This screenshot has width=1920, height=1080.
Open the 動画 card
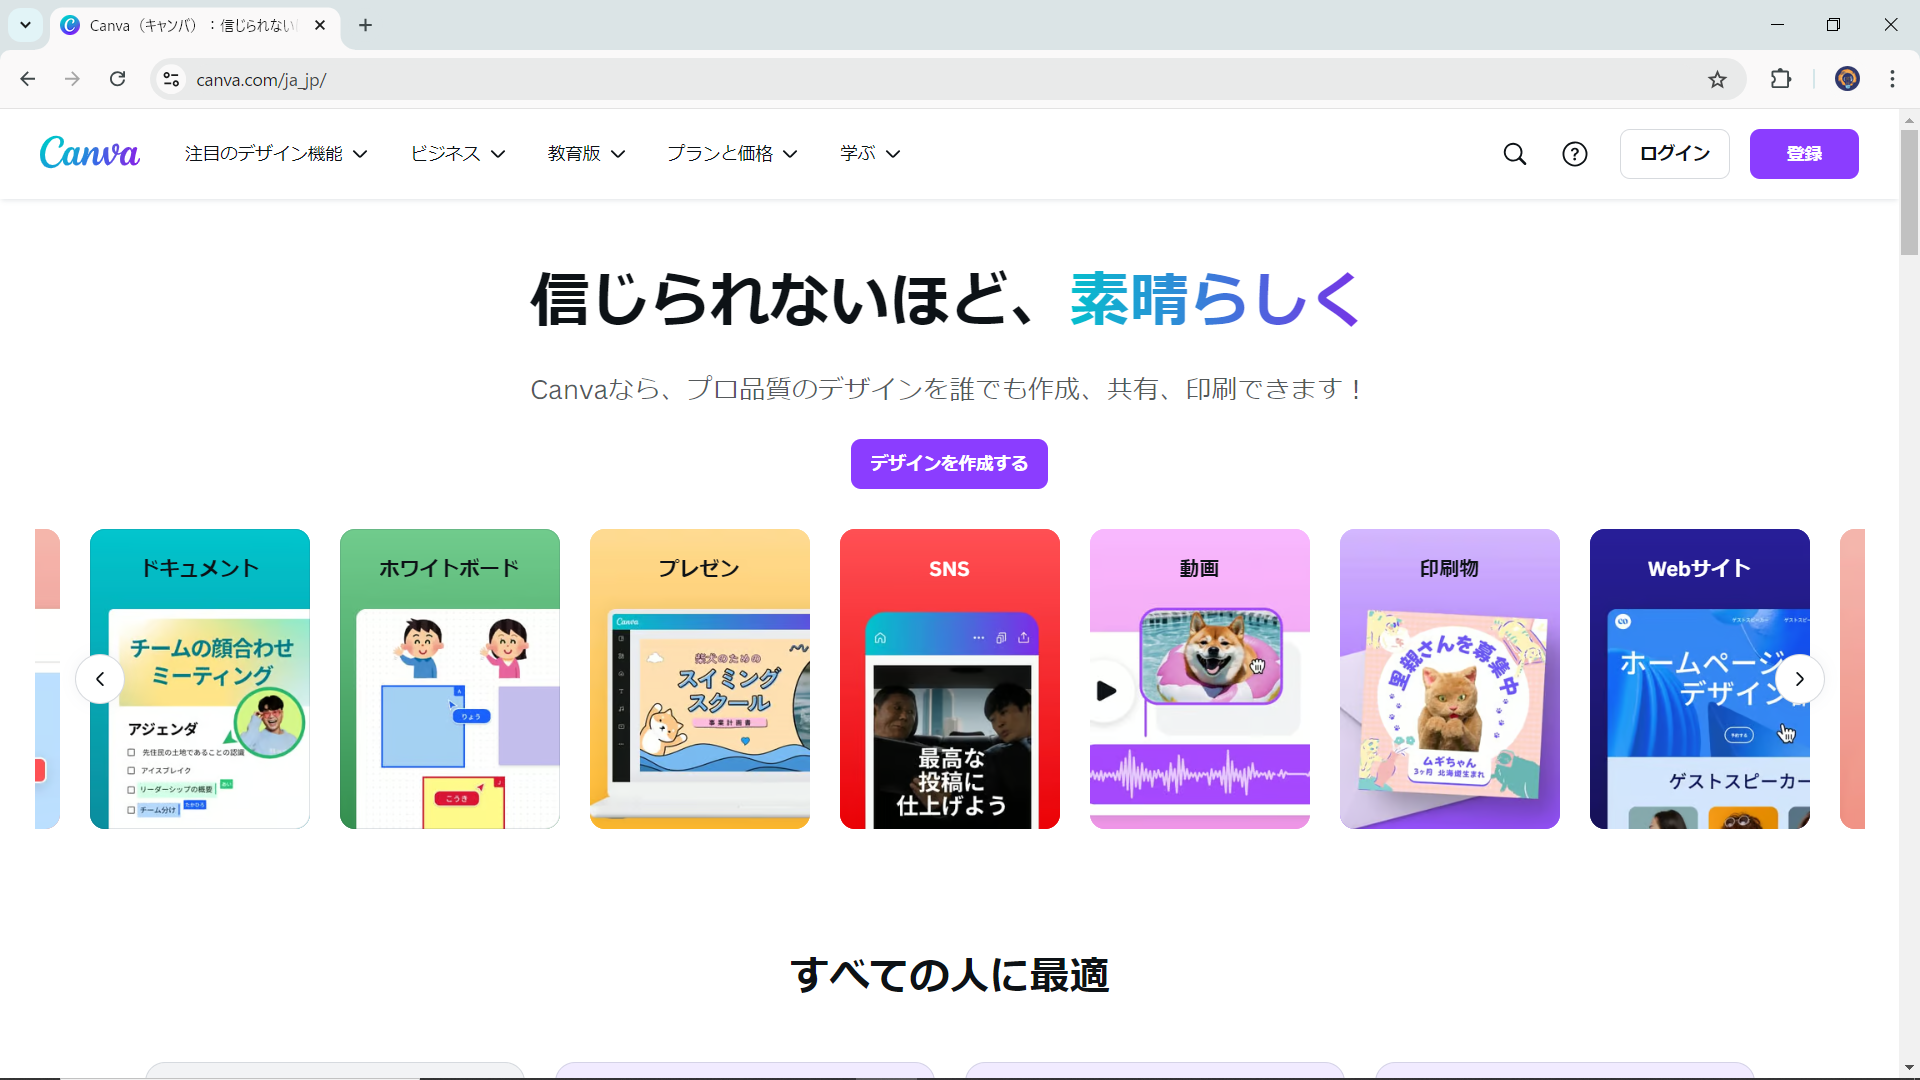[x=1200, y=679]
